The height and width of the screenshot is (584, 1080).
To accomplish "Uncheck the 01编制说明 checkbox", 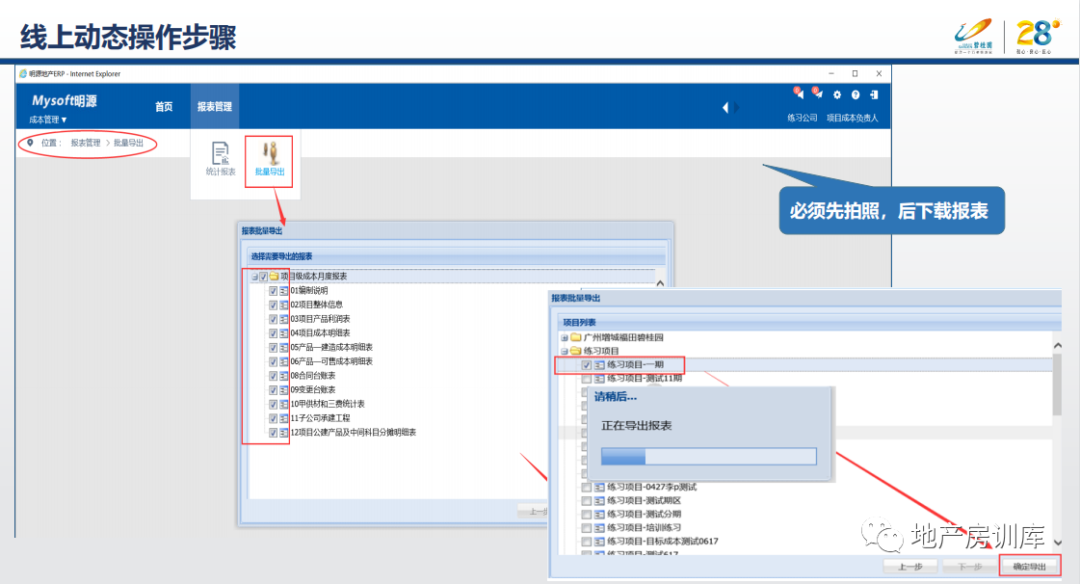I will pyautogui.click(x=273, y=291).
